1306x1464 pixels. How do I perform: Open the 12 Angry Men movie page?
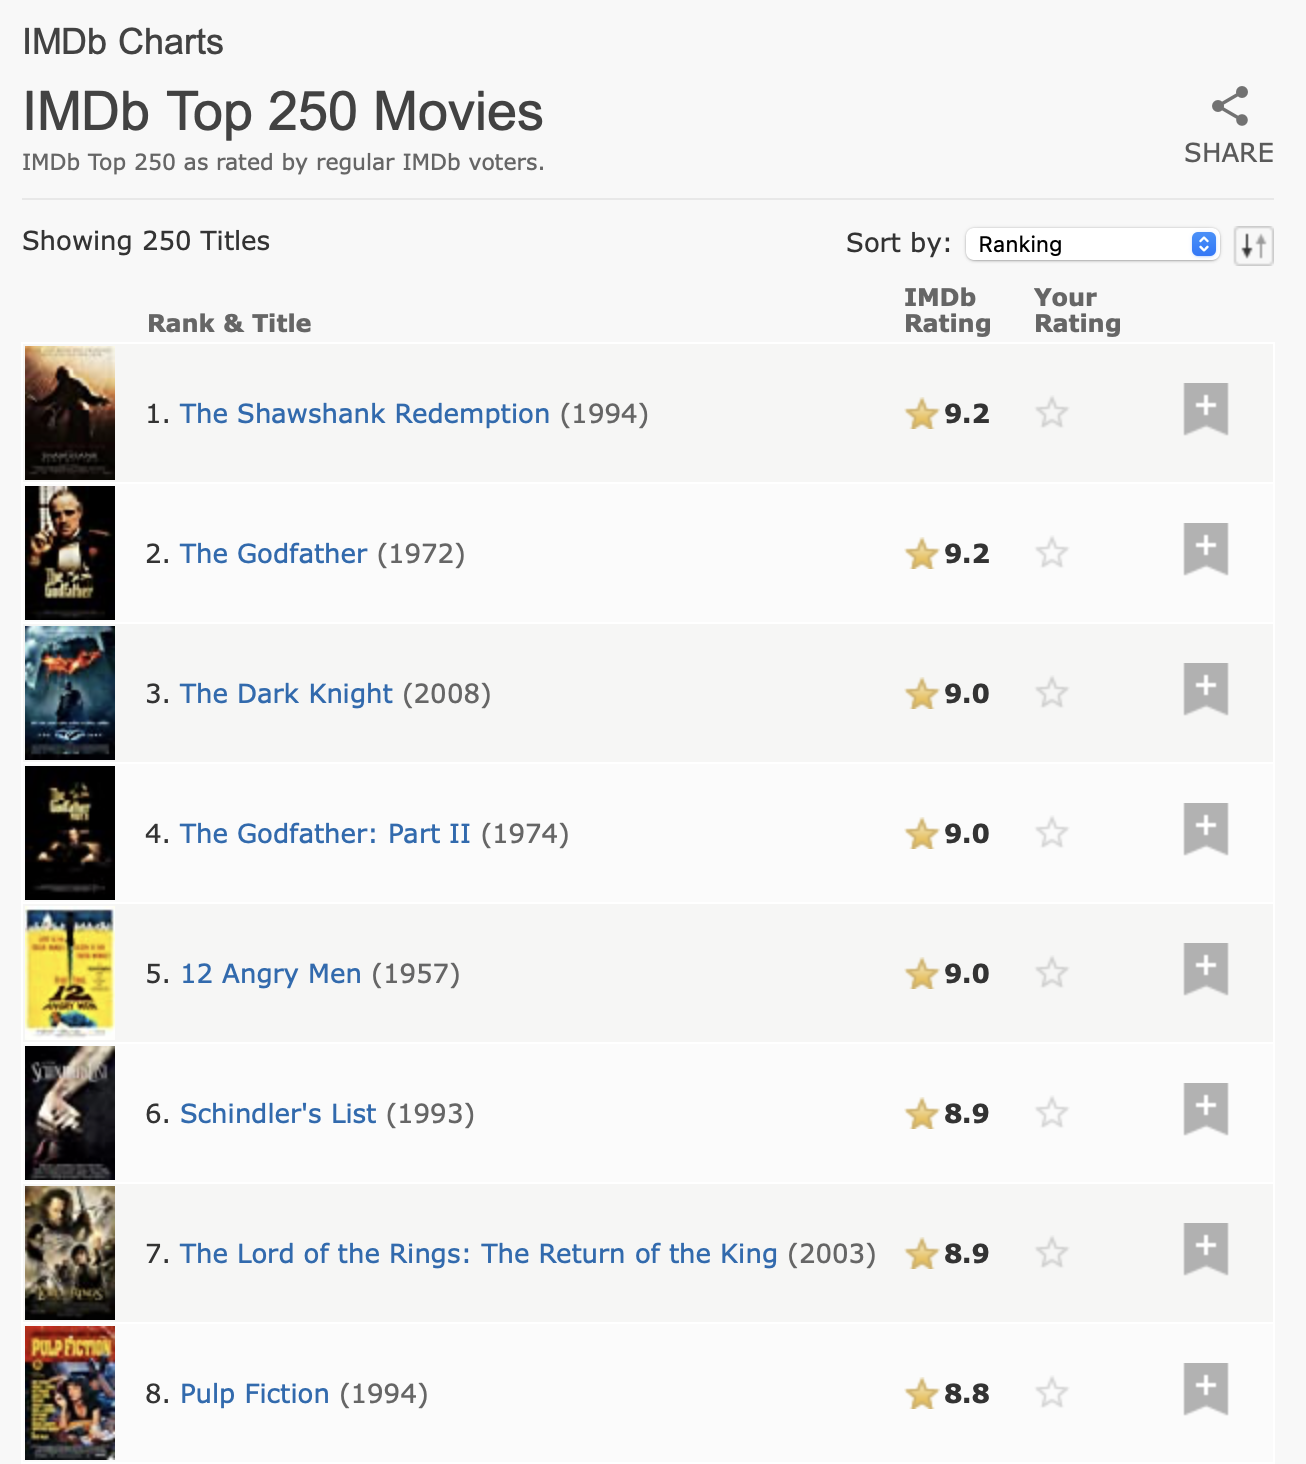coord(270,973)
